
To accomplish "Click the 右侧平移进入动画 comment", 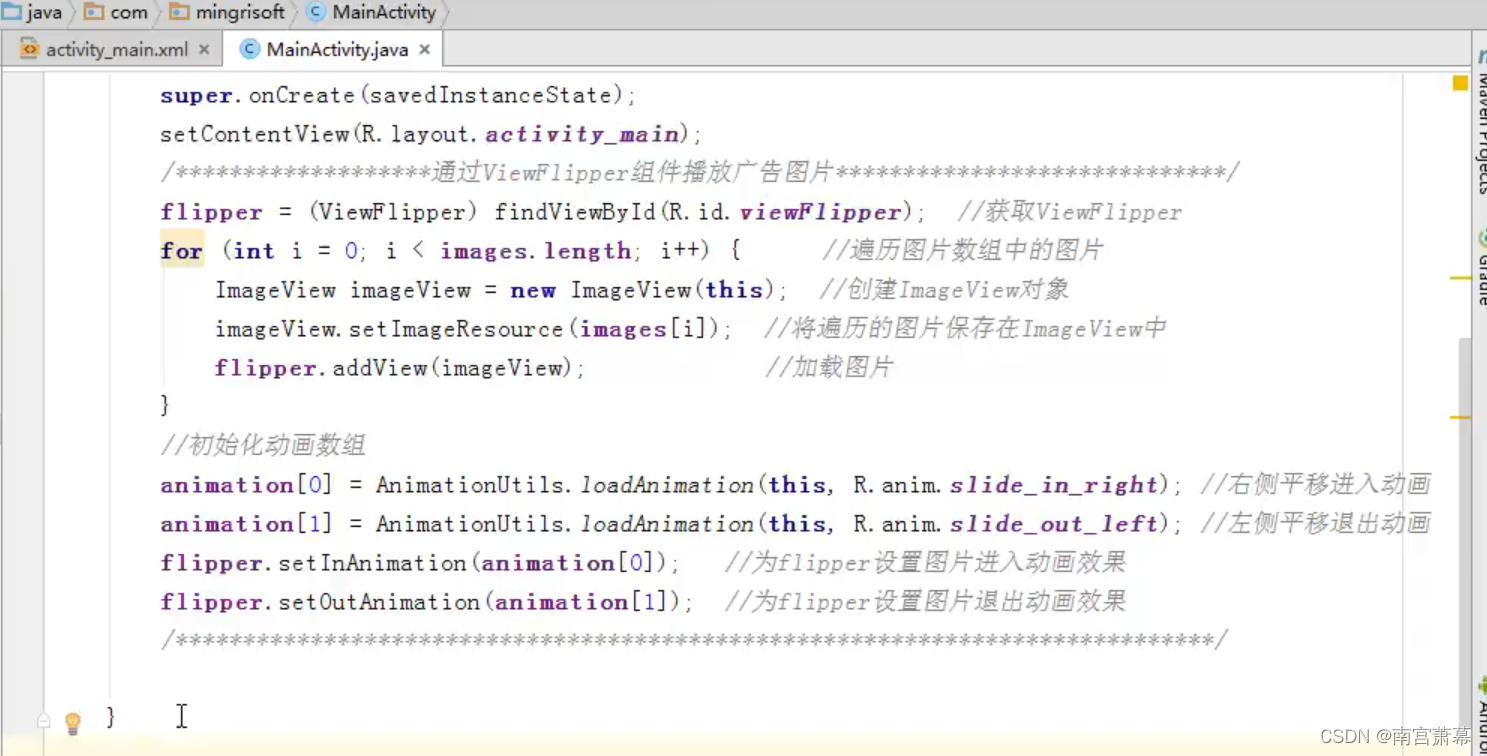I will (x=1315, y=485).
